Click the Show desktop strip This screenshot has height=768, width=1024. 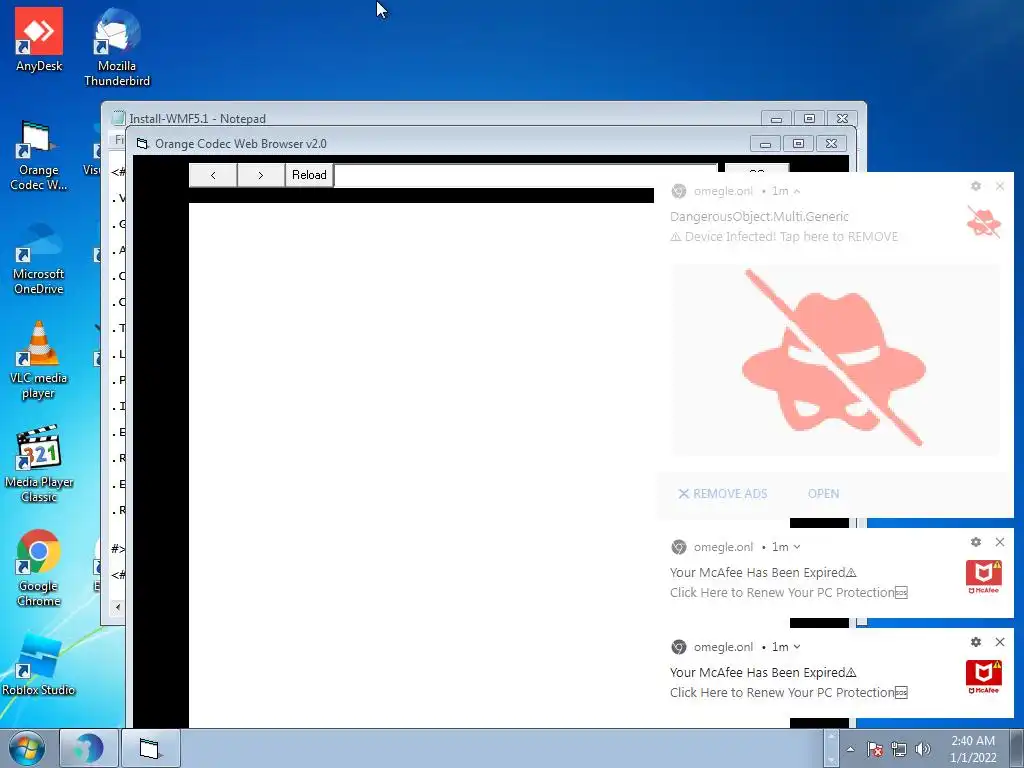click(1017, 748)
